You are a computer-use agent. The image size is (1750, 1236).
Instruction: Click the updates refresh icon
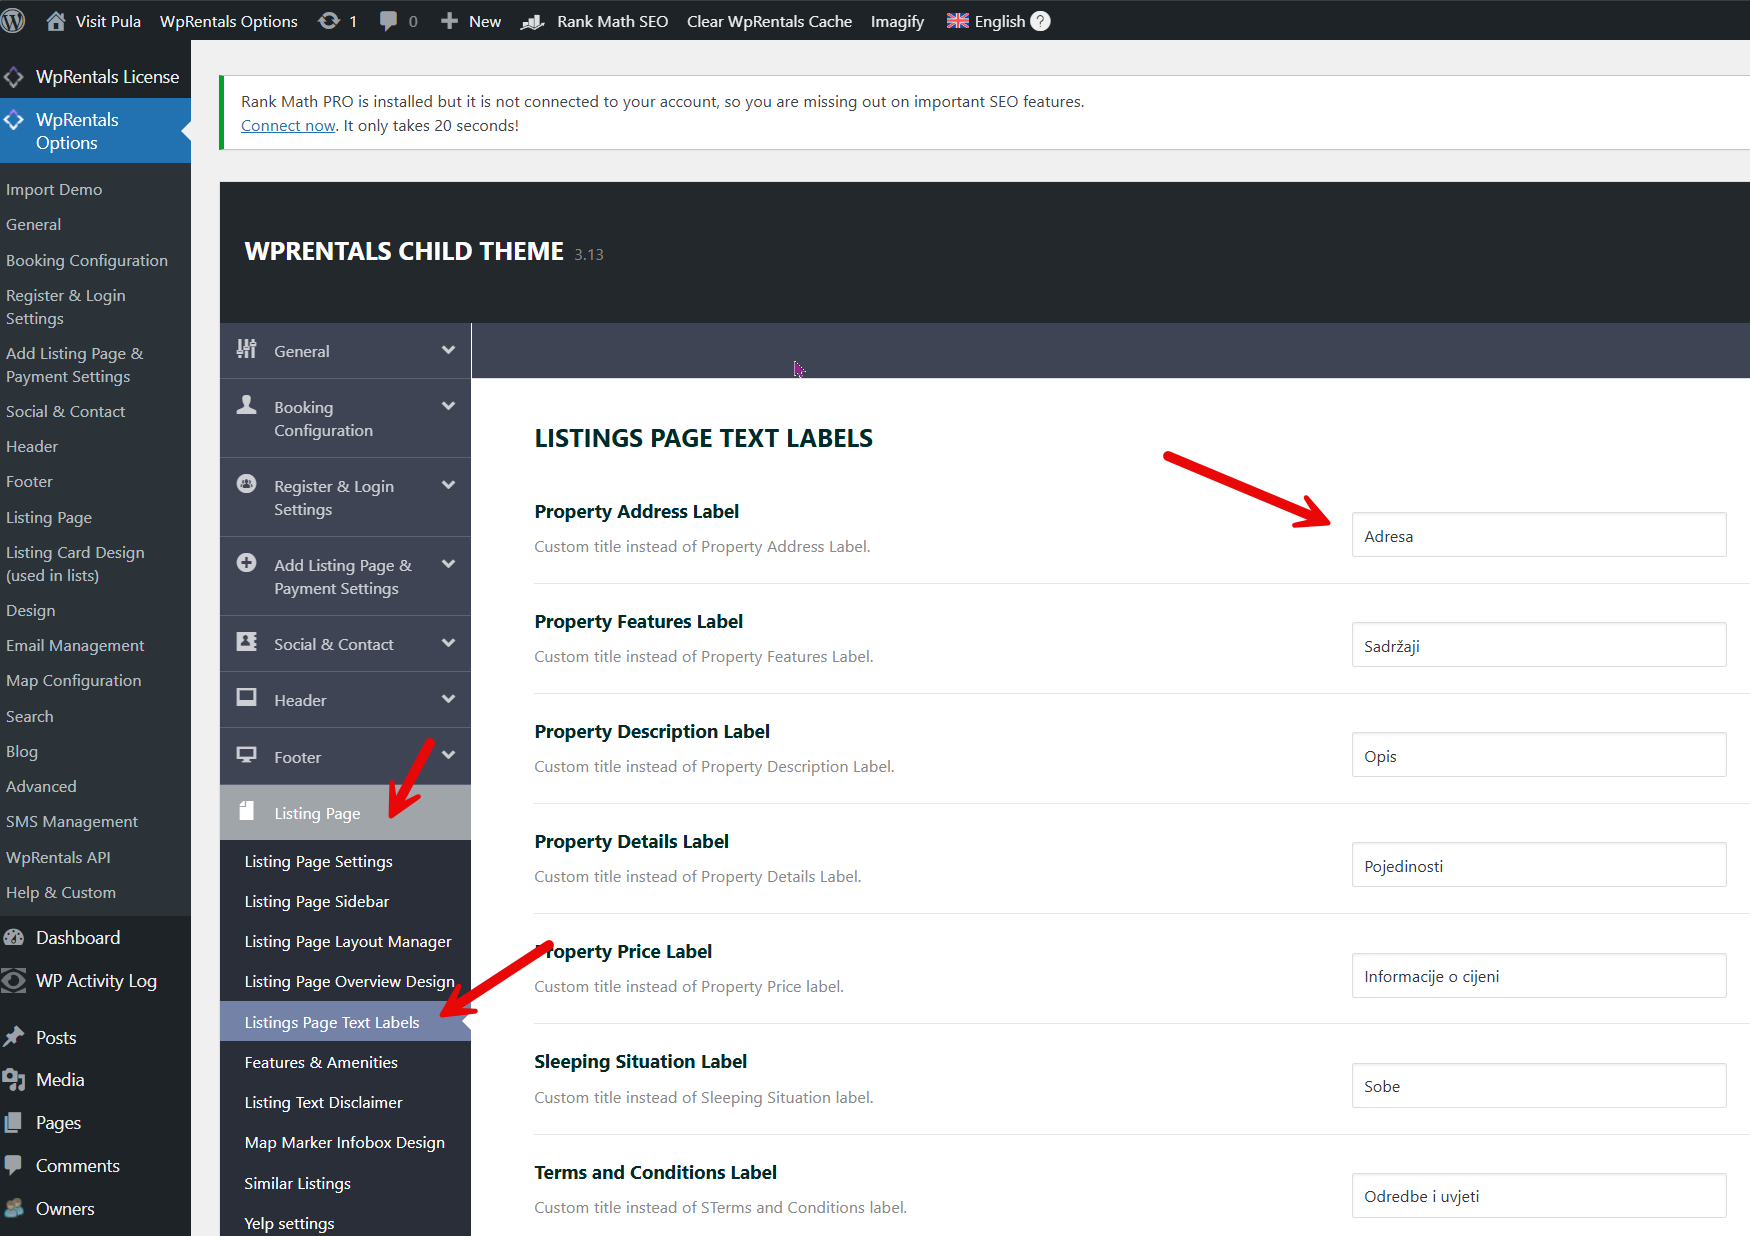(x=329, y=21)
